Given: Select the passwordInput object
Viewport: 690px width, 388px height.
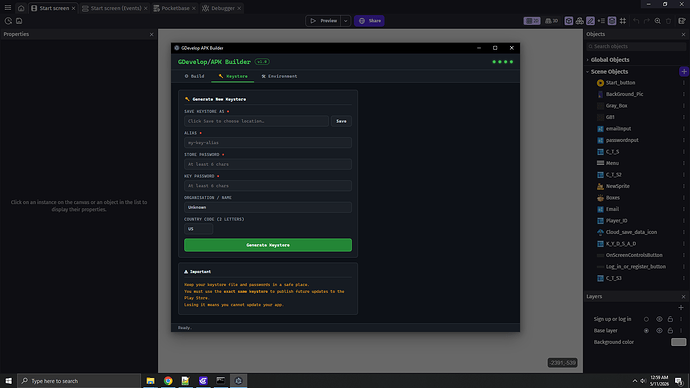Looking at the screenshot, I should (622, 140).
